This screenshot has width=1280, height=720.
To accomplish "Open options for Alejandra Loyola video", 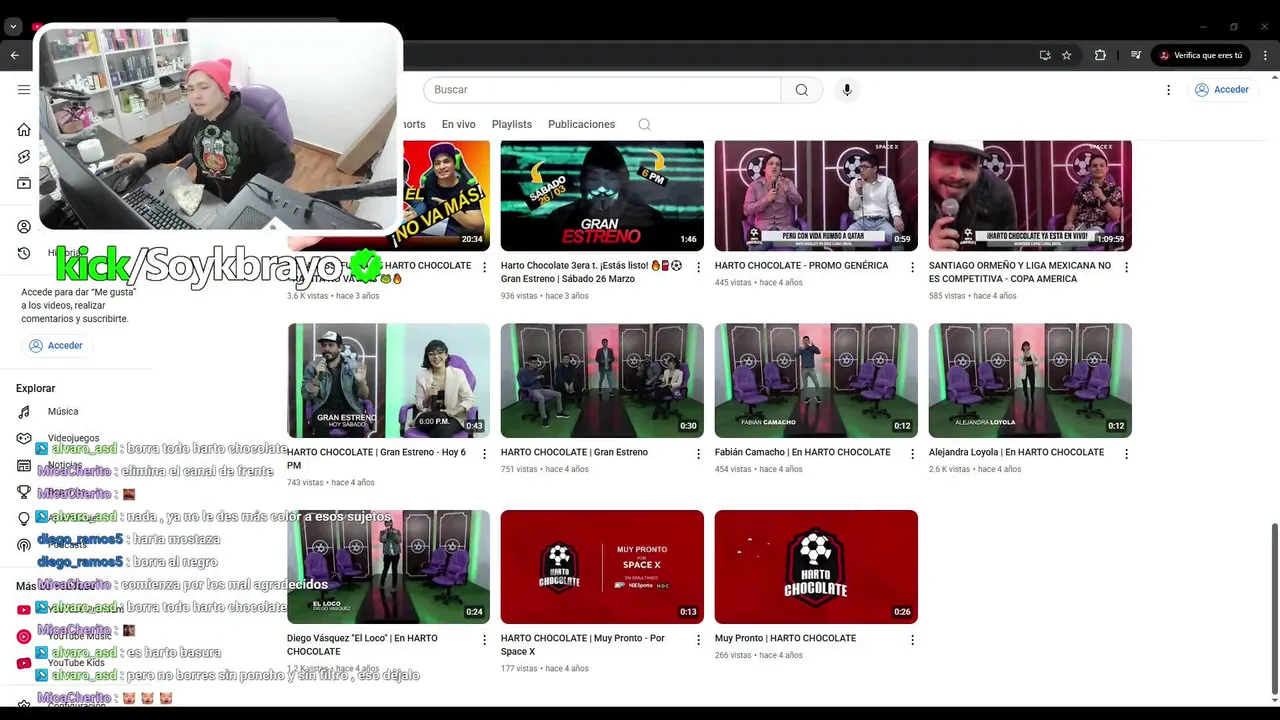I will [x=1126, y=454].
